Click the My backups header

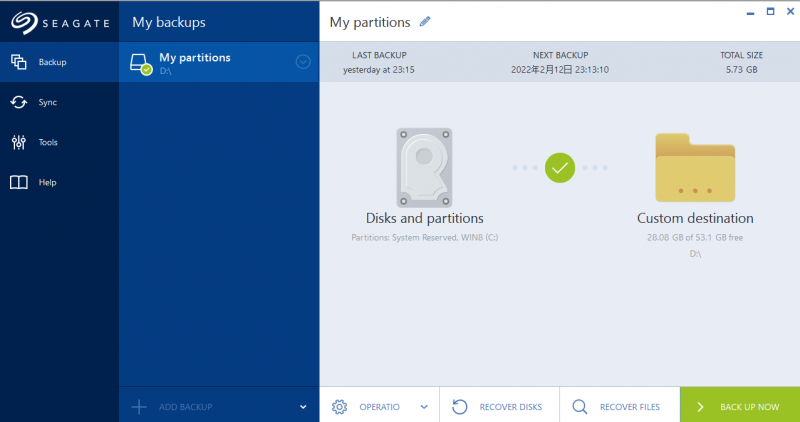click(x=169, y=22)
